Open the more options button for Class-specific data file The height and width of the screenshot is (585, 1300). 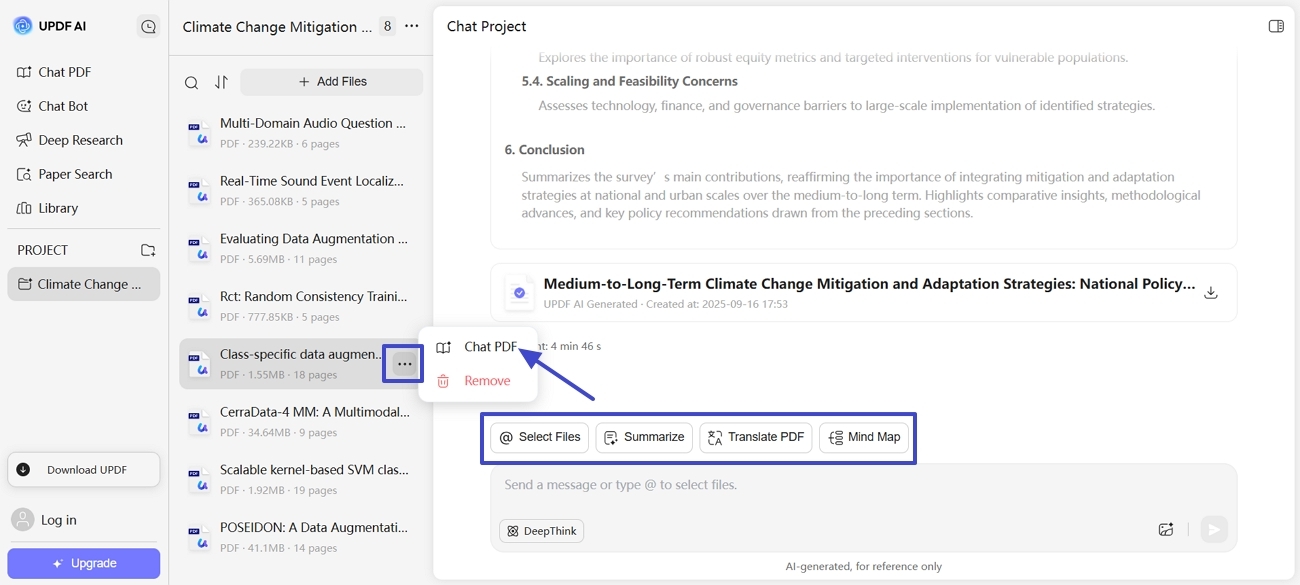[x=404, y=364]
